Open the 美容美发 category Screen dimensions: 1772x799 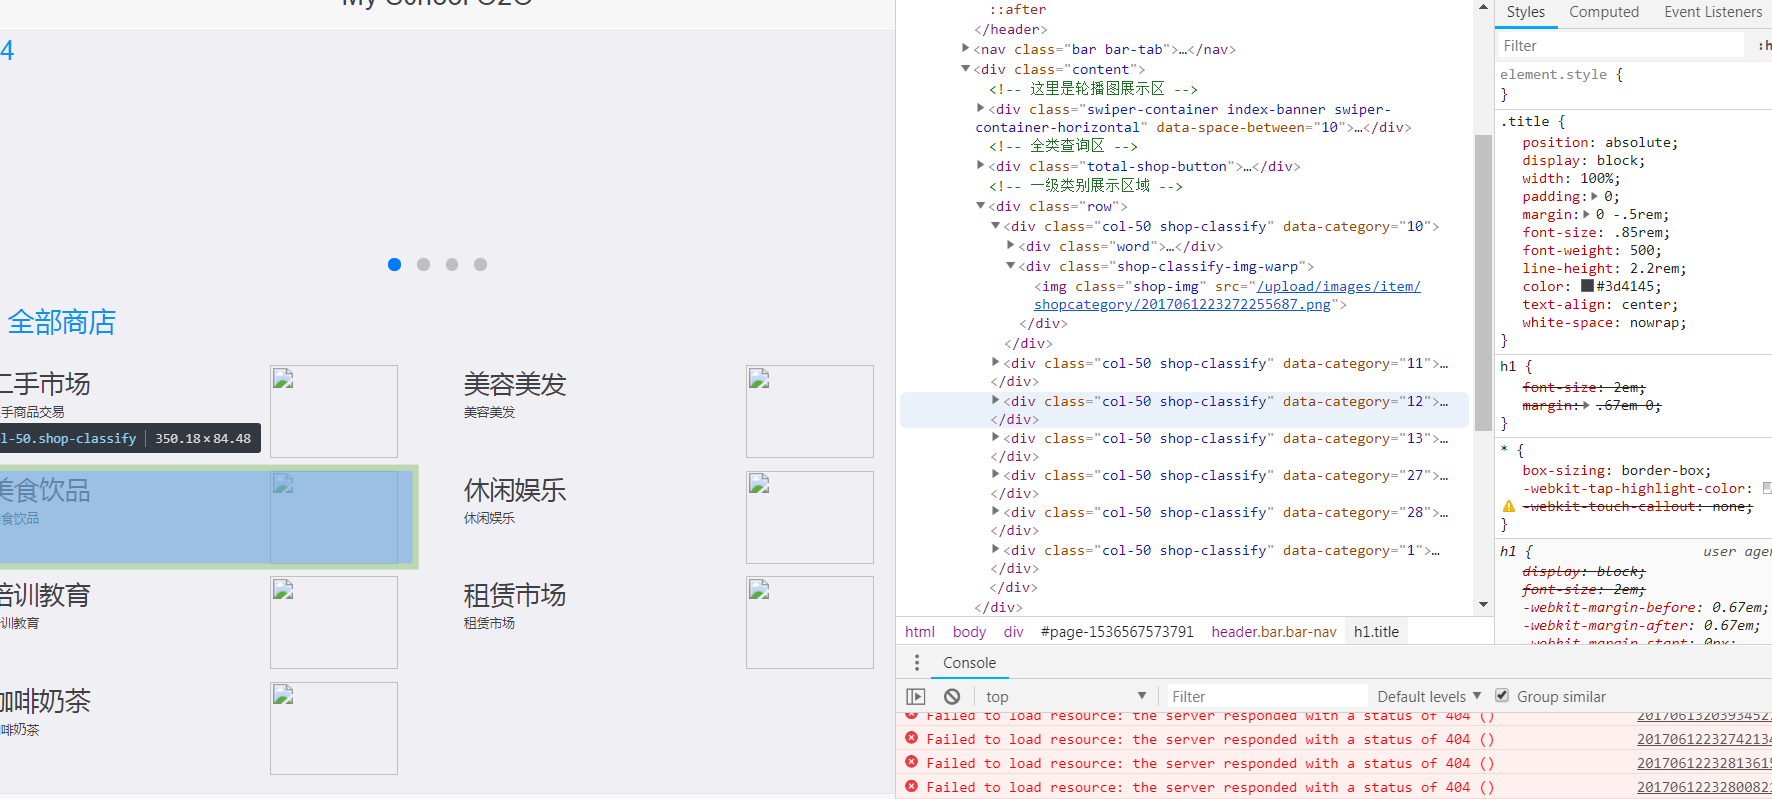(x=514, y=384)
